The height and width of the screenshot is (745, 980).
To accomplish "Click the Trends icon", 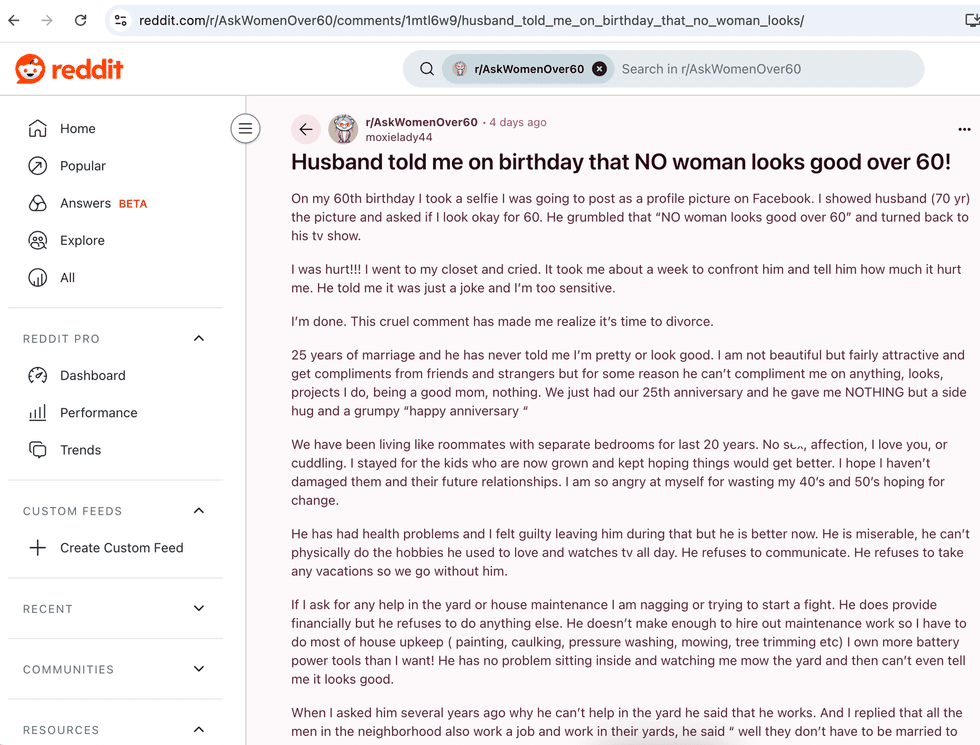I will click(x=38, y=449).
